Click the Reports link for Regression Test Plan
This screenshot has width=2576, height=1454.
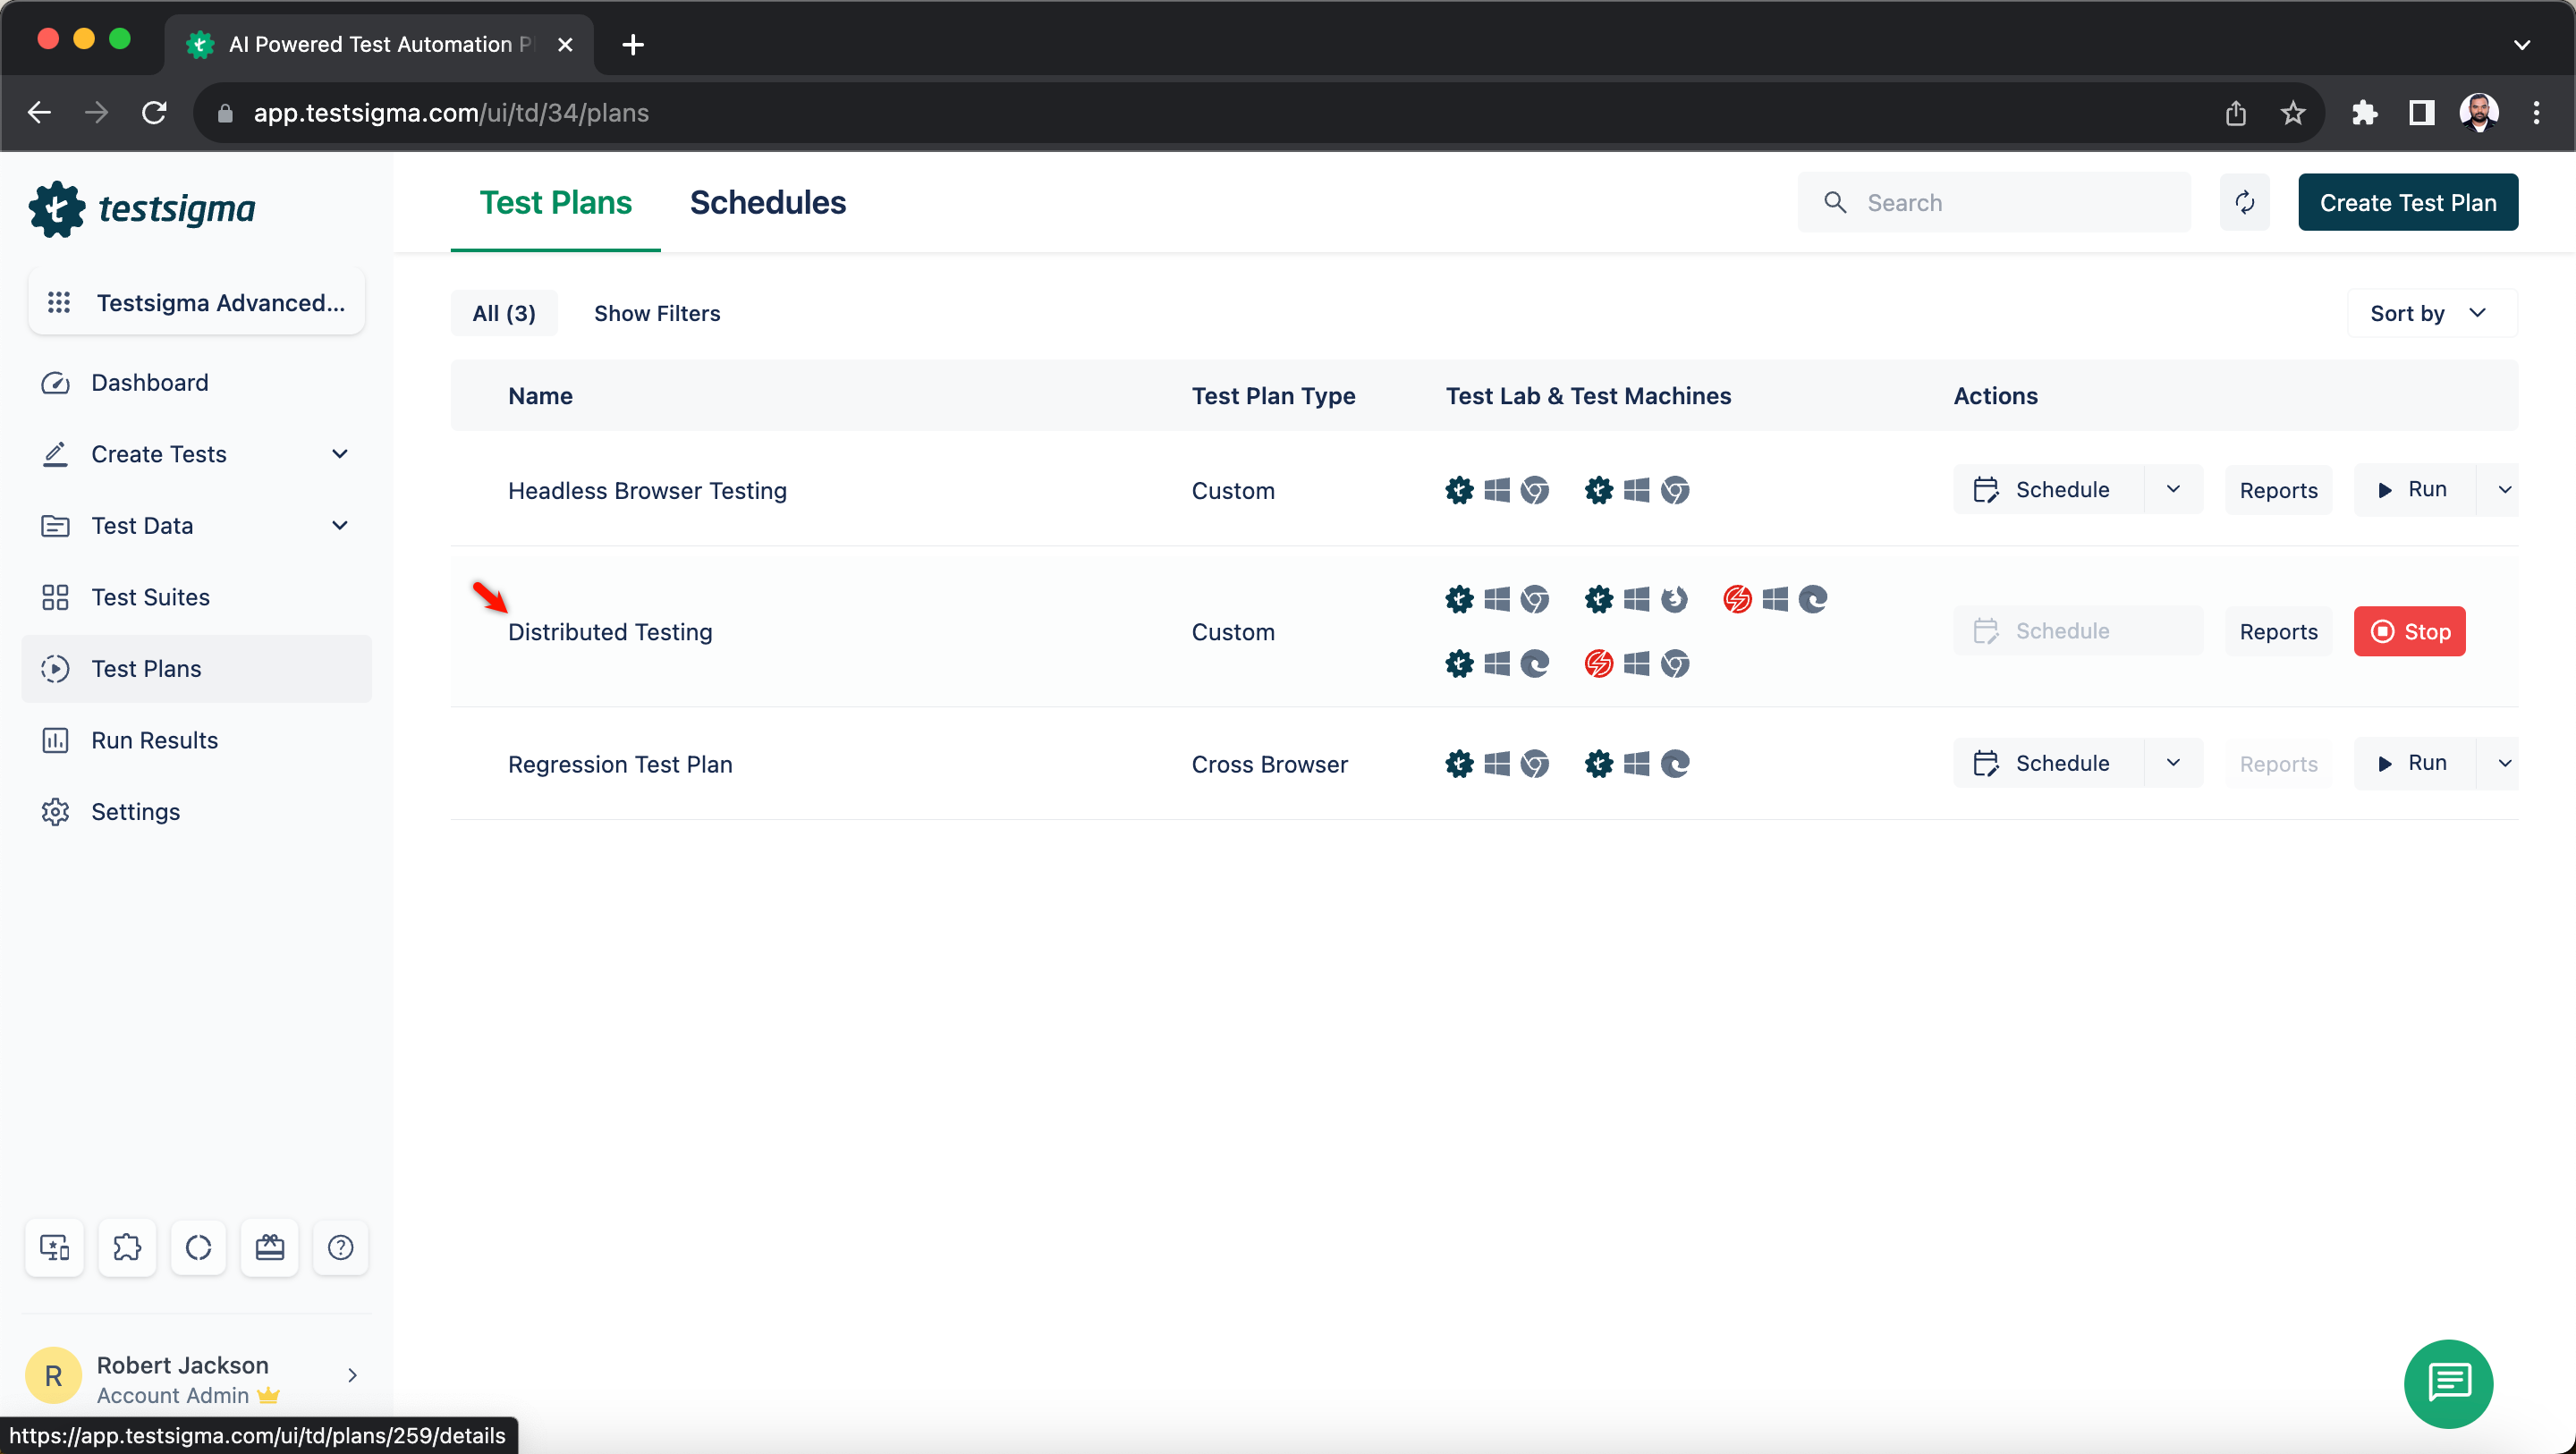point(2279,763)
